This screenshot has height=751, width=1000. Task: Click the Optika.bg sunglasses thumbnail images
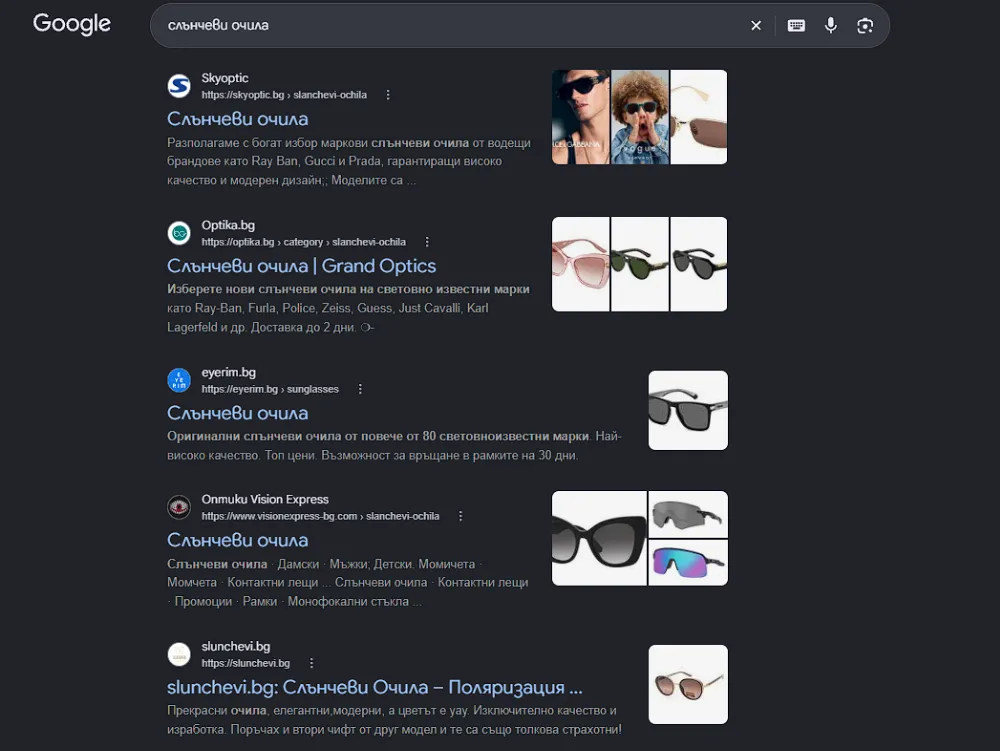point(639,264)
